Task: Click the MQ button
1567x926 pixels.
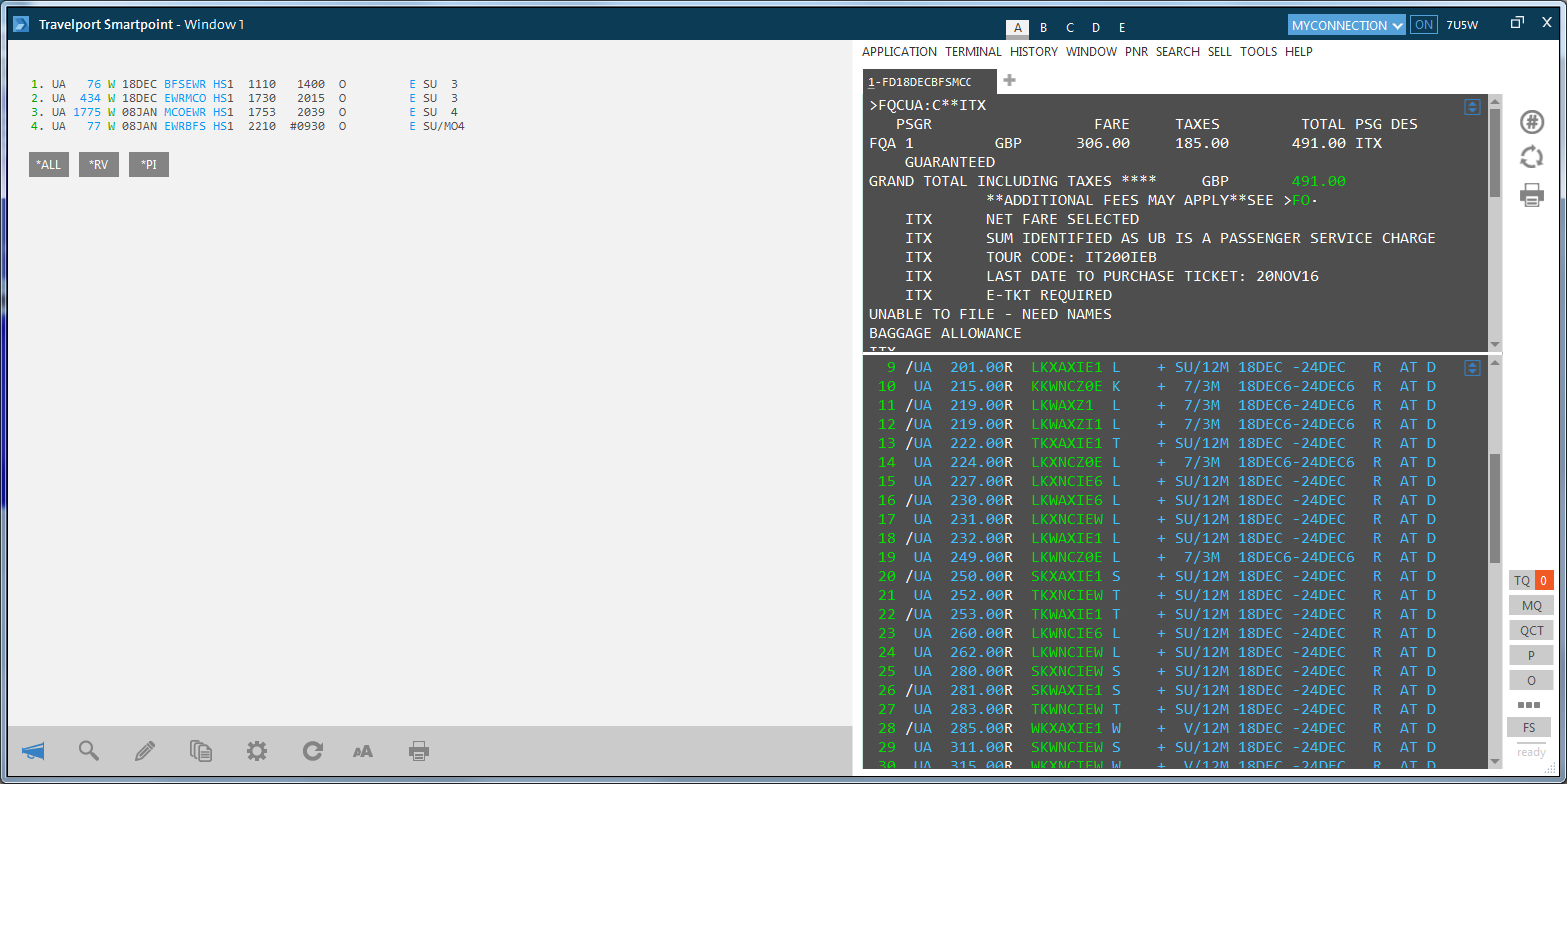Action: click(1532, 606)
